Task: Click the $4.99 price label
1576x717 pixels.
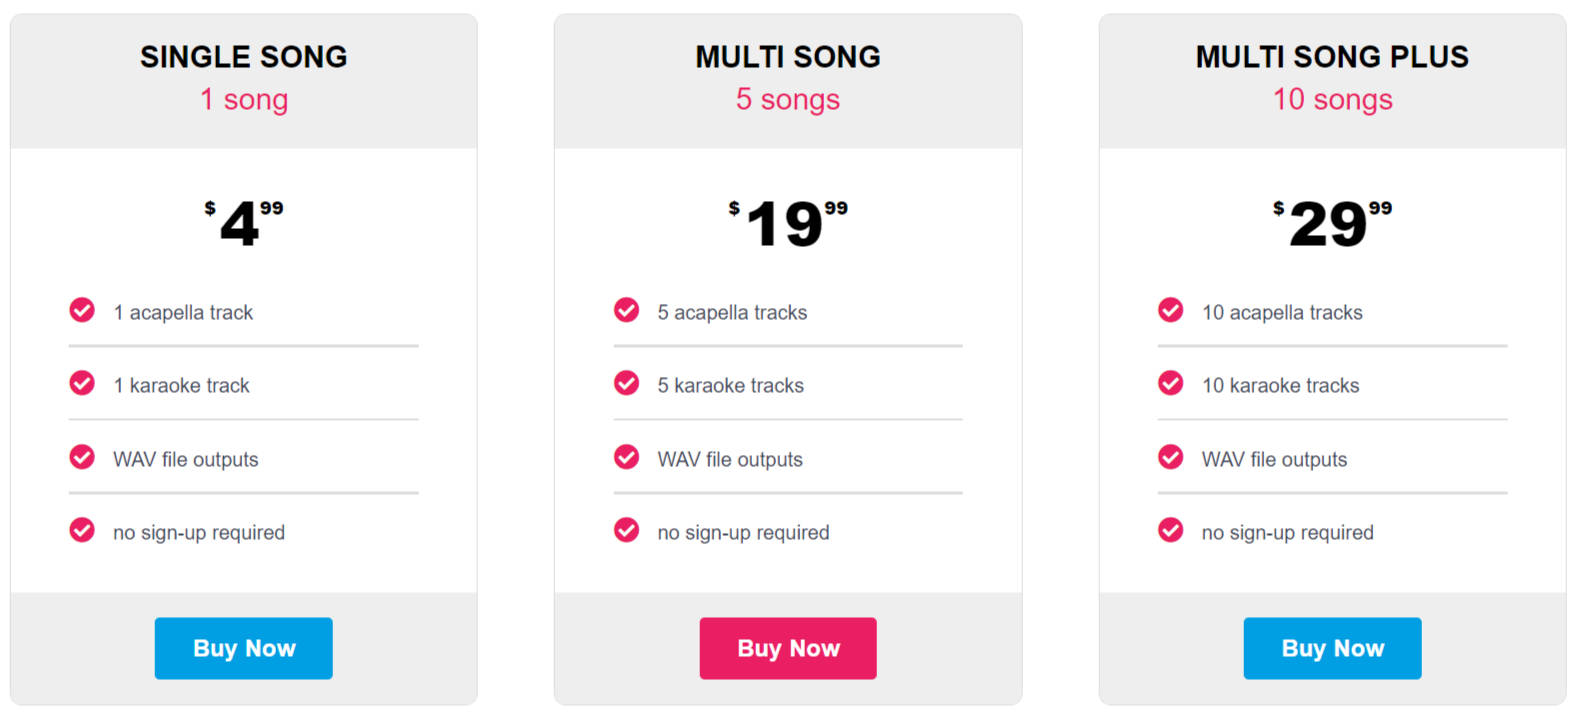Action: pyautogui.click(x=243, y=223)
